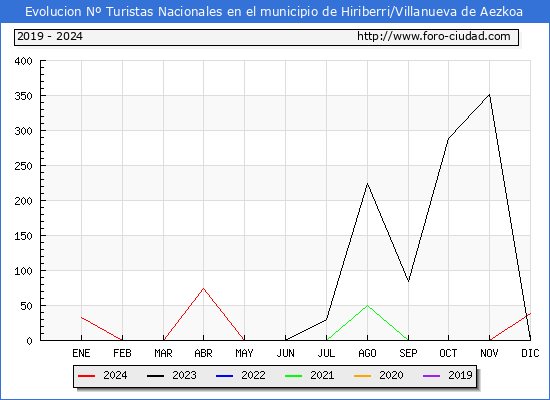Click the 2021 legend label

pos(322,375)
